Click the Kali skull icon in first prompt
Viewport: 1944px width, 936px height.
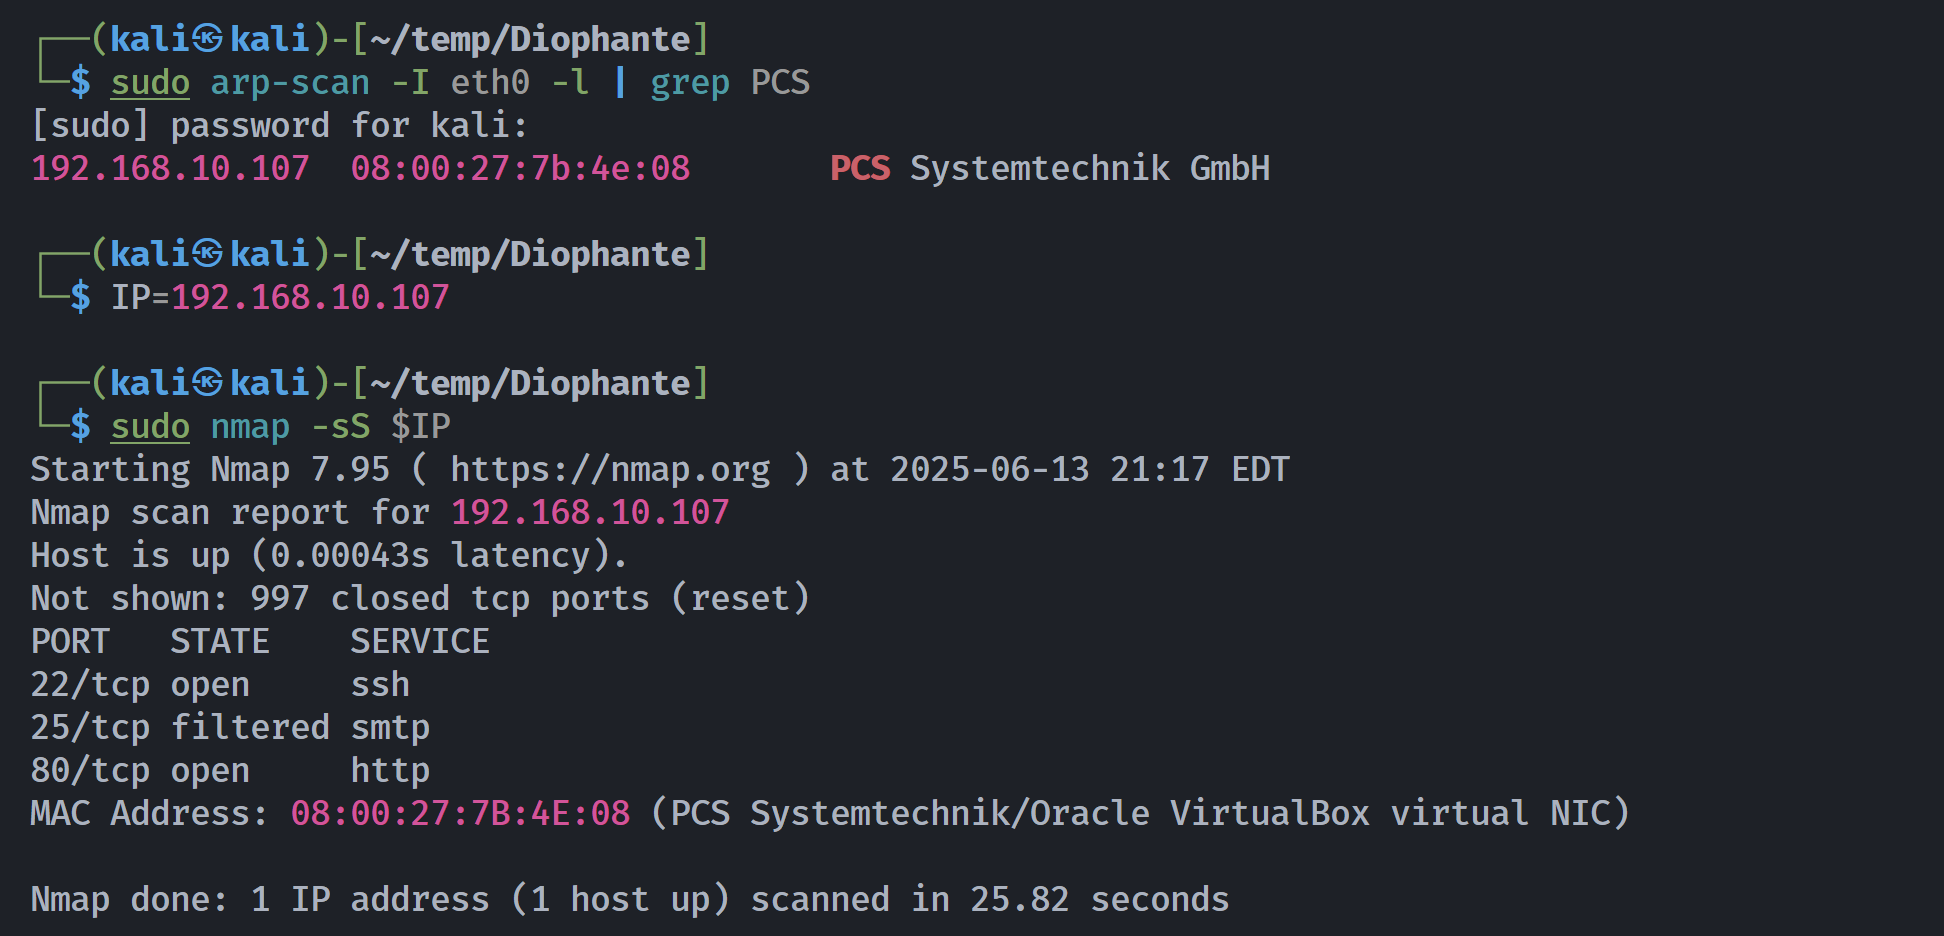(x=208, y=39)
